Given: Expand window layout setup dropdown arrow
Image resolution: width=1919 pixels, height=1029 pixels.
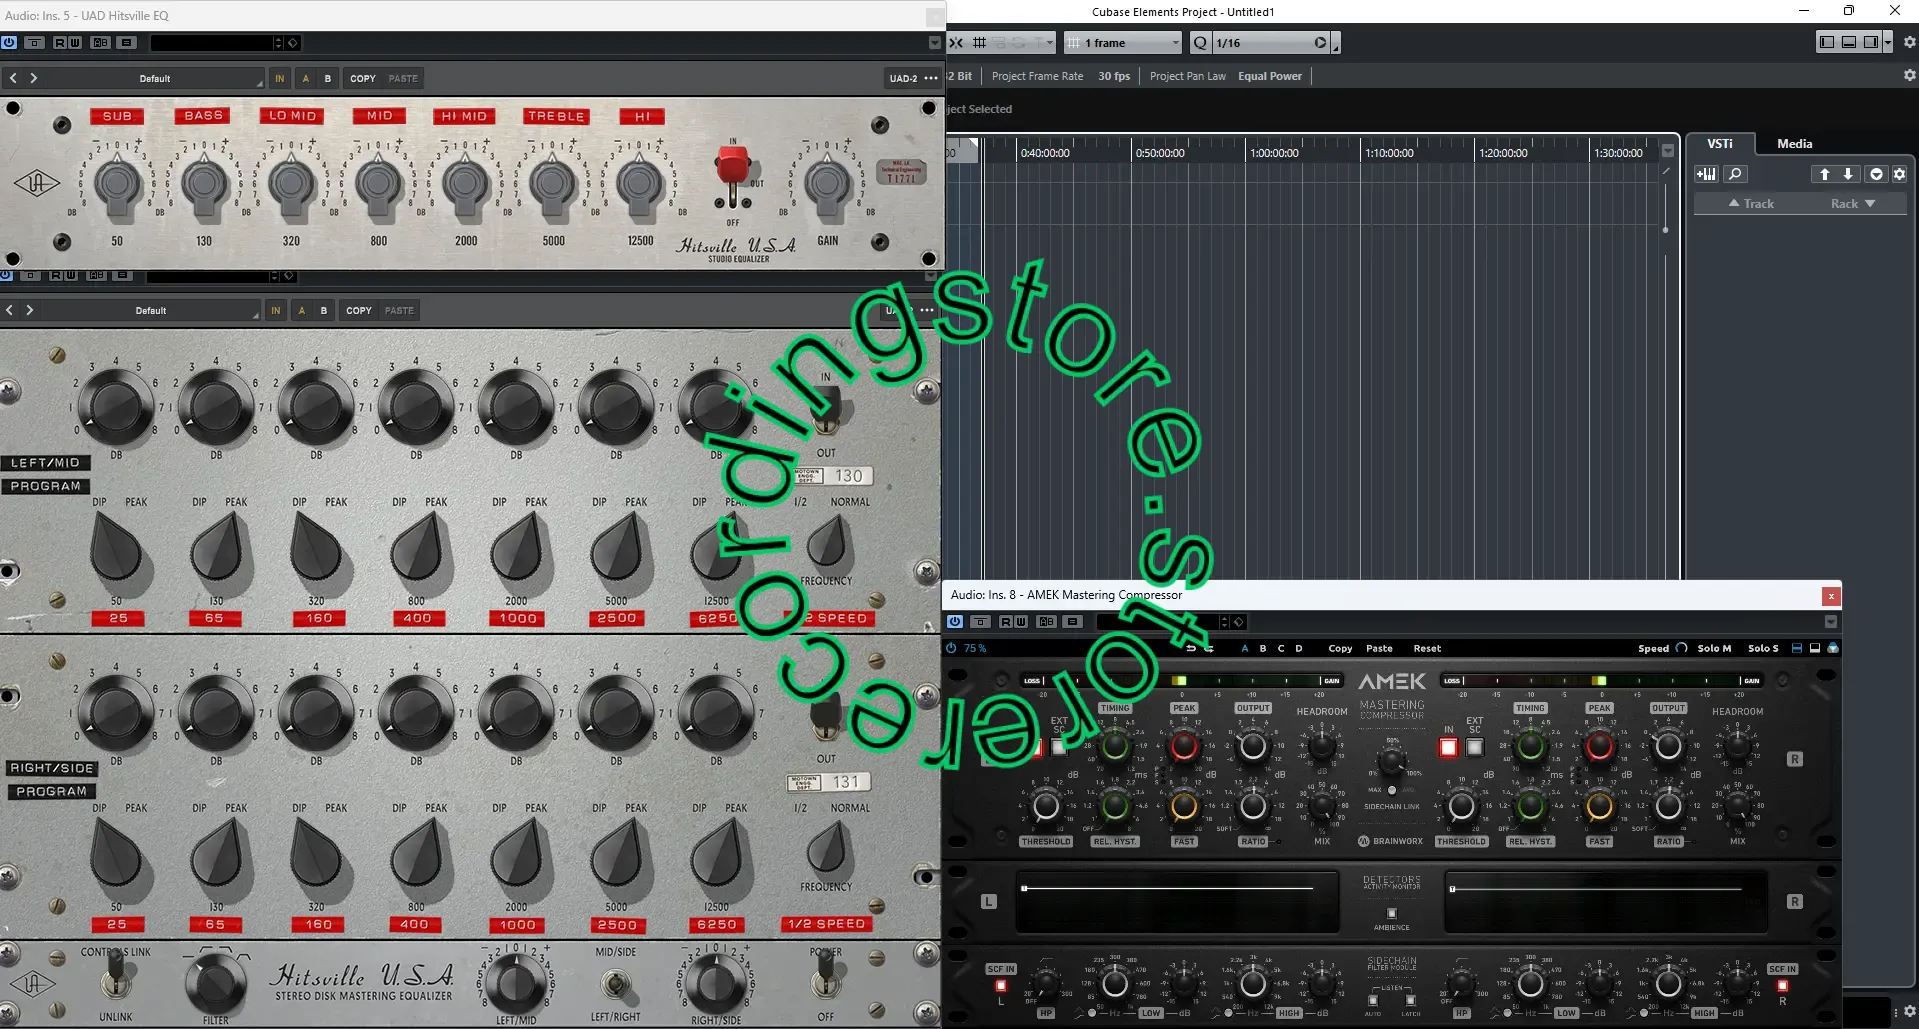Looking at the screenshot, I should (1888, 42).
